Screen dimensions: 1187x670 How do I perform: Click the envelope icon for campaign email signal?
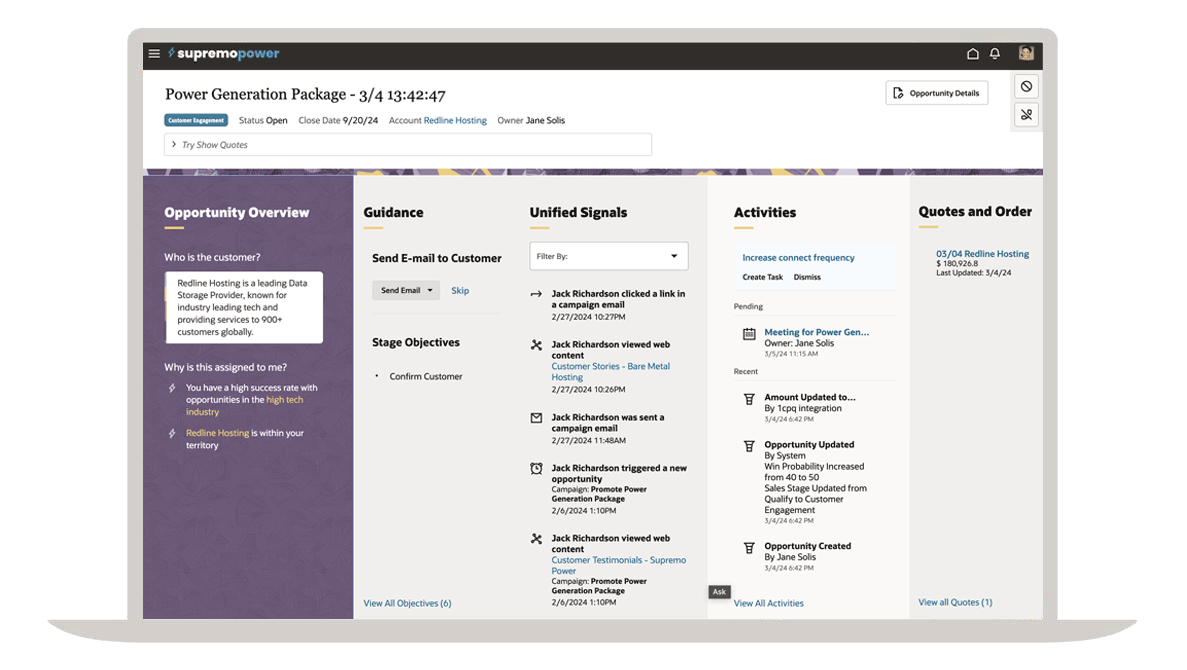pos(536,418)
